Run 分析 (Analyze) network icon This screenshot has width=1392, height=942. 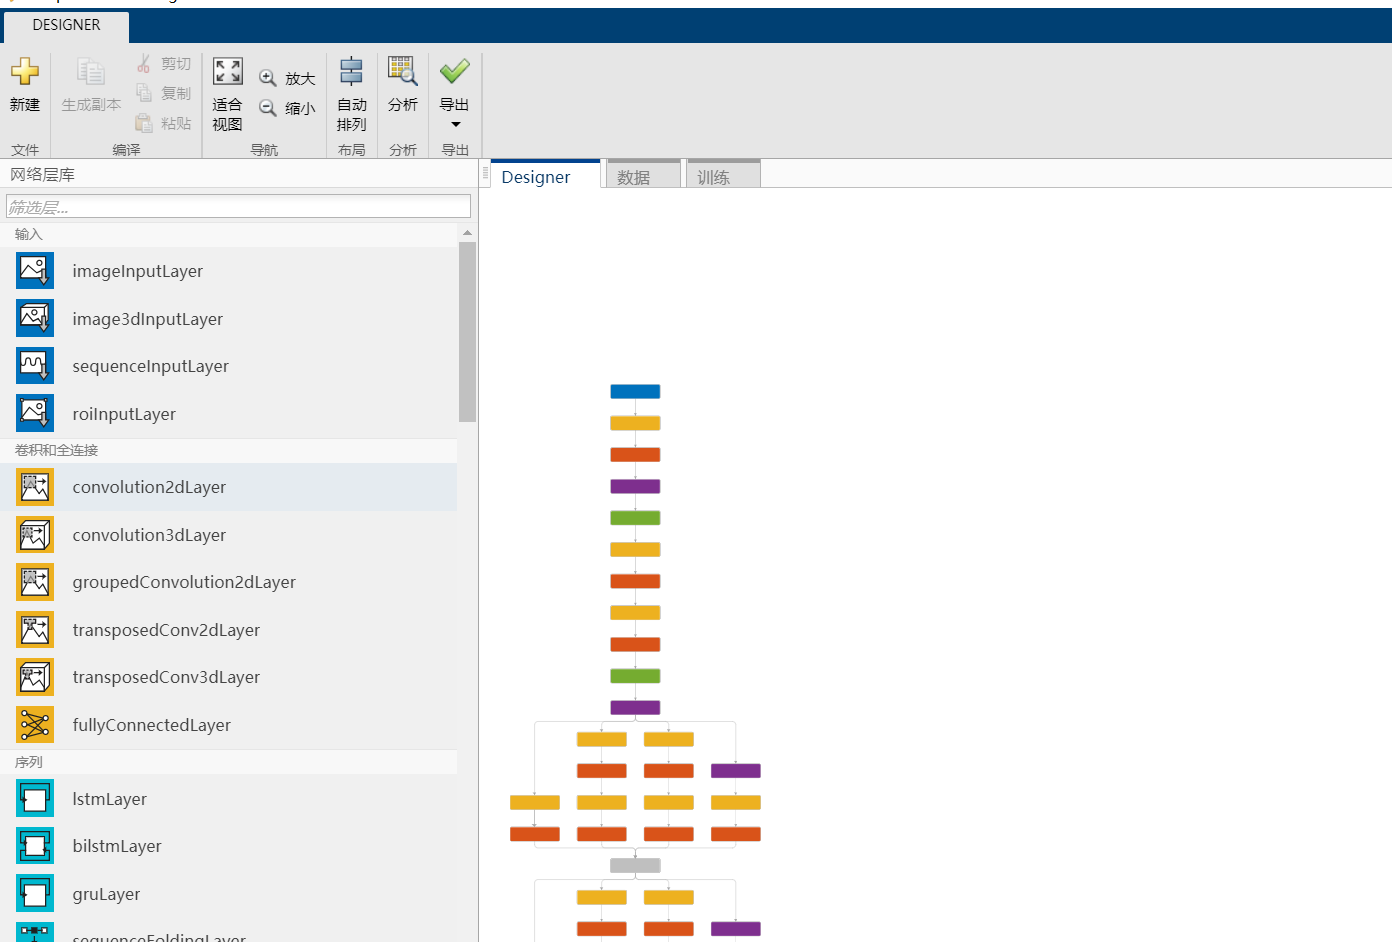(x=403, y=71)
